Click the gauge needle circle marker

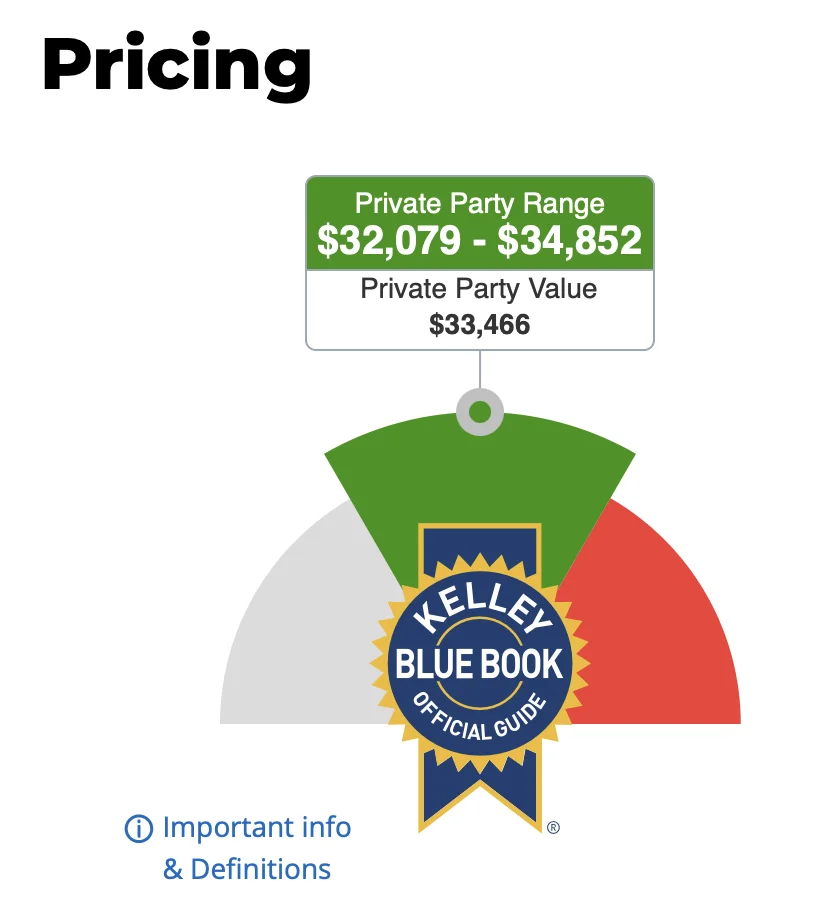[x=480, y=412]
